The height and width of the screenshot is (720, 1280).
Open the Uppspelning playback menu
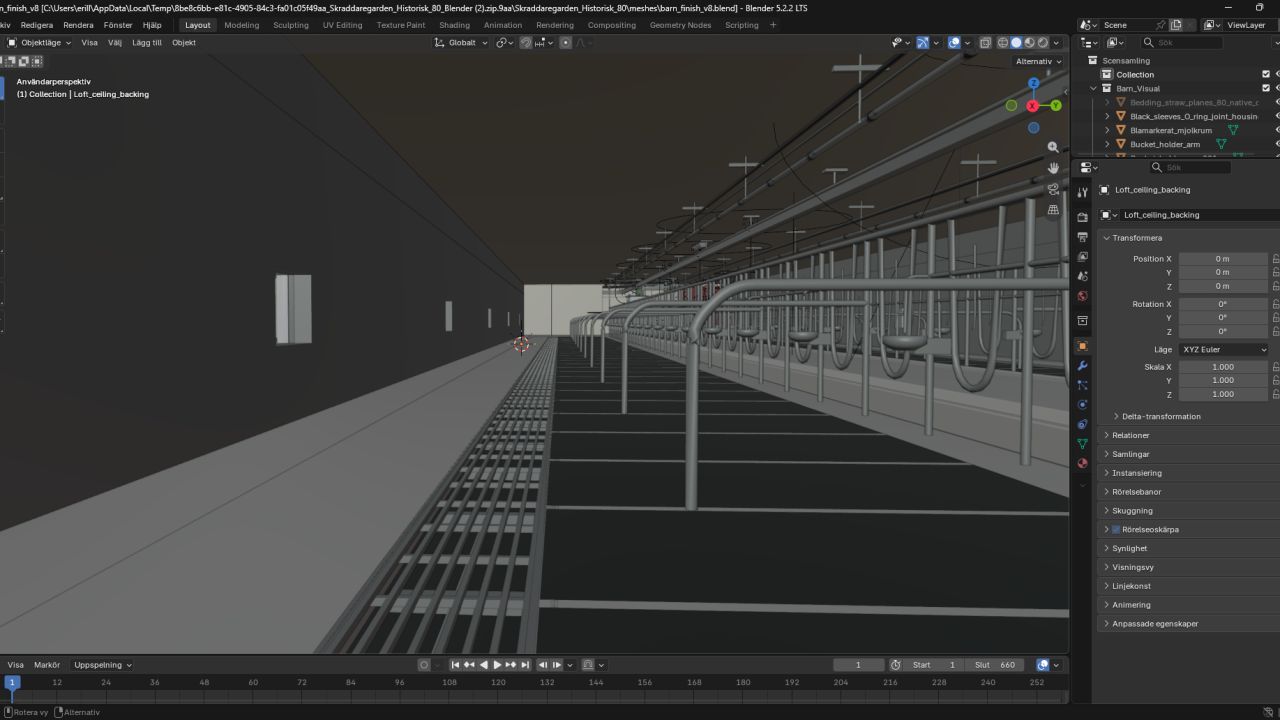pos(103,665)
